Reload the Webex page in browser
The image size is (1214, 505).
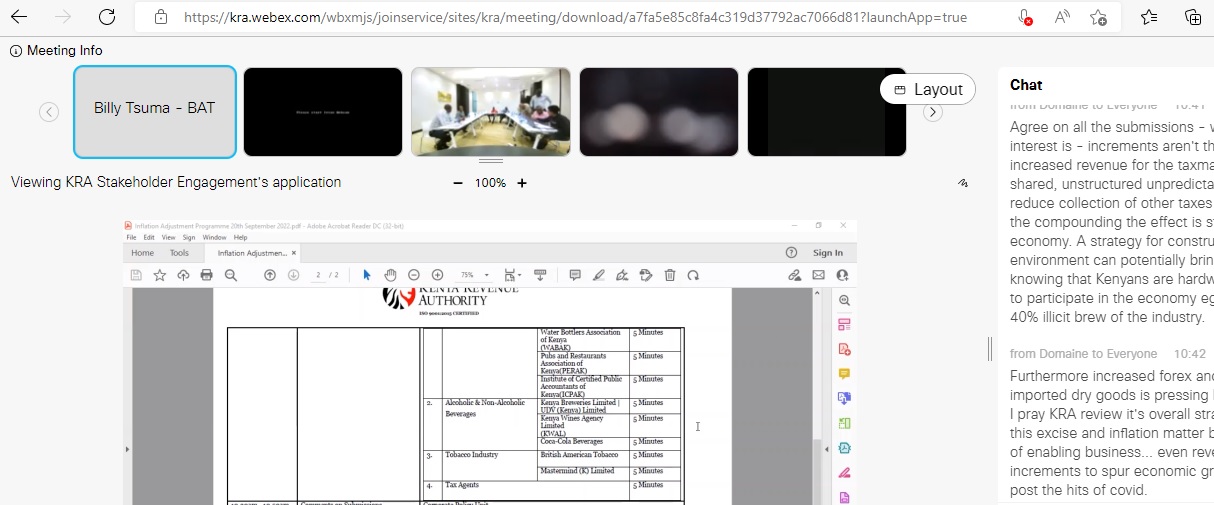(x=107, y=17)
